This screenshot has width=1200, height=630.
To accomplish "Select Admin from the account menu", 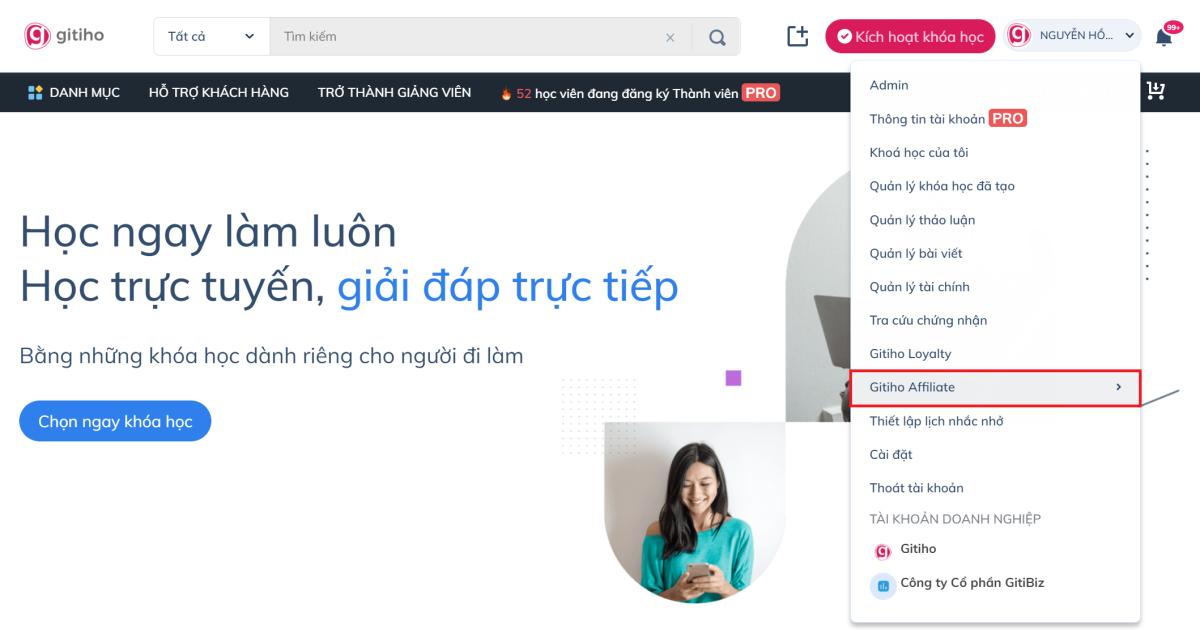I will coord(888,85).
